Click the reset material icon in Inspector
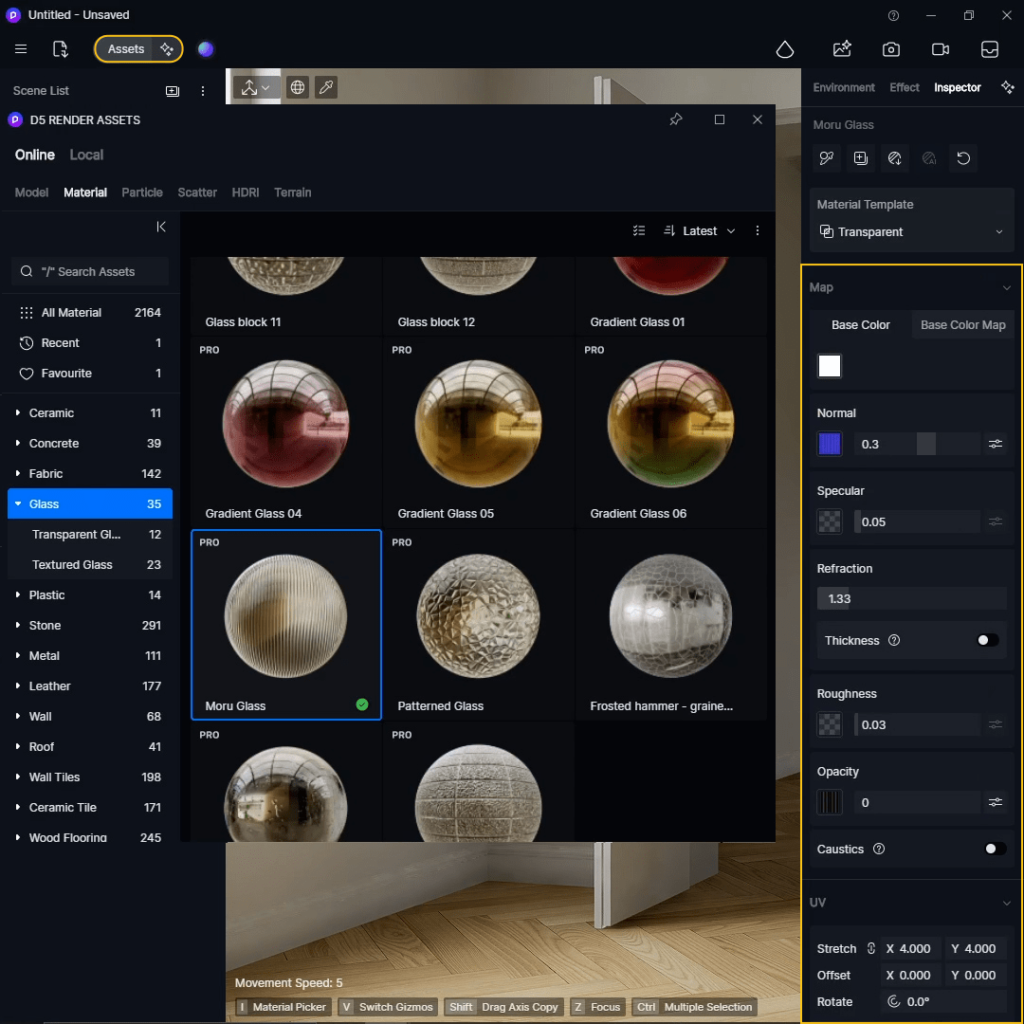The image size is (1024, 1024). pyautogui.click(x=963, y=158)
